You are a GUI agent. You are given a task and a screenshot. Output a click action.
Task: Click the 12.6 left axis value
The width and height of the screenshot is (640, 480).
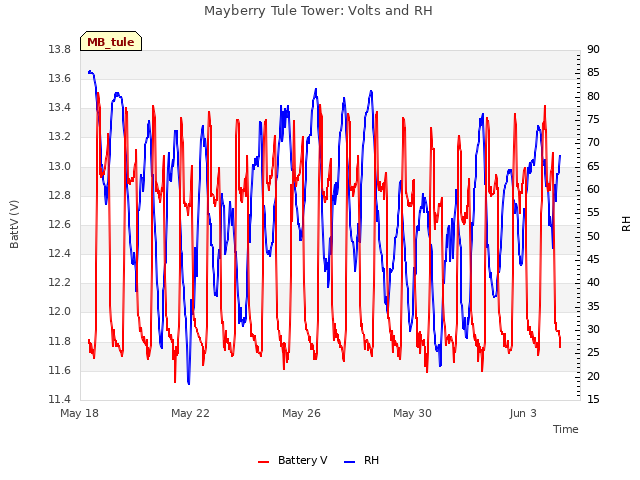[60, 224]
